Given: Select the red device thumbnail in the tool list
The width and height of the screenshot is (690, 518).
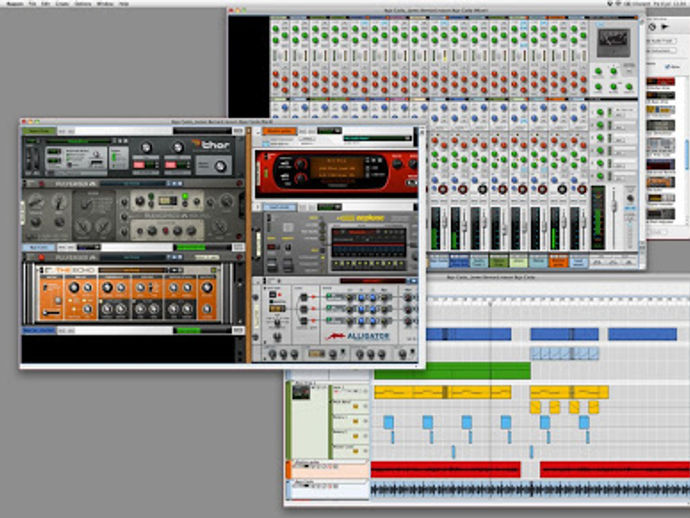Looking at the screenshot, I should pyautogui.click(x=660, y=82).
